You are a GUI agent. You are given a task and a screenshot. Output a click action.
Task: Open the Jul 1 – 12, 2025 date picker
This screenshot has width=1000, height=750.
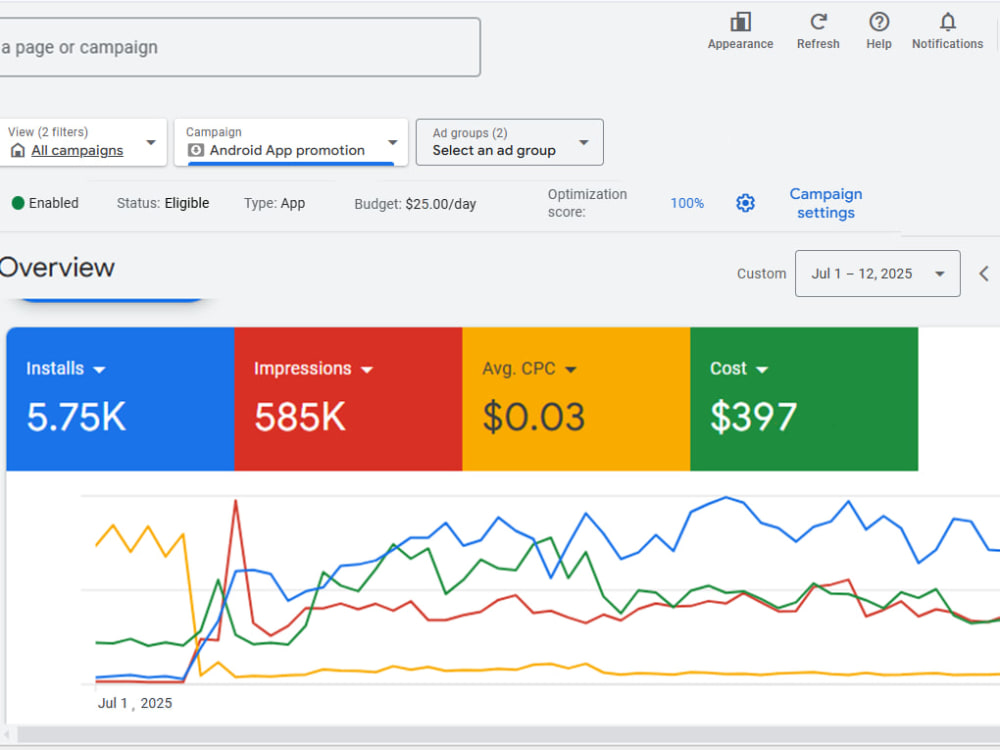click(878, 274)
